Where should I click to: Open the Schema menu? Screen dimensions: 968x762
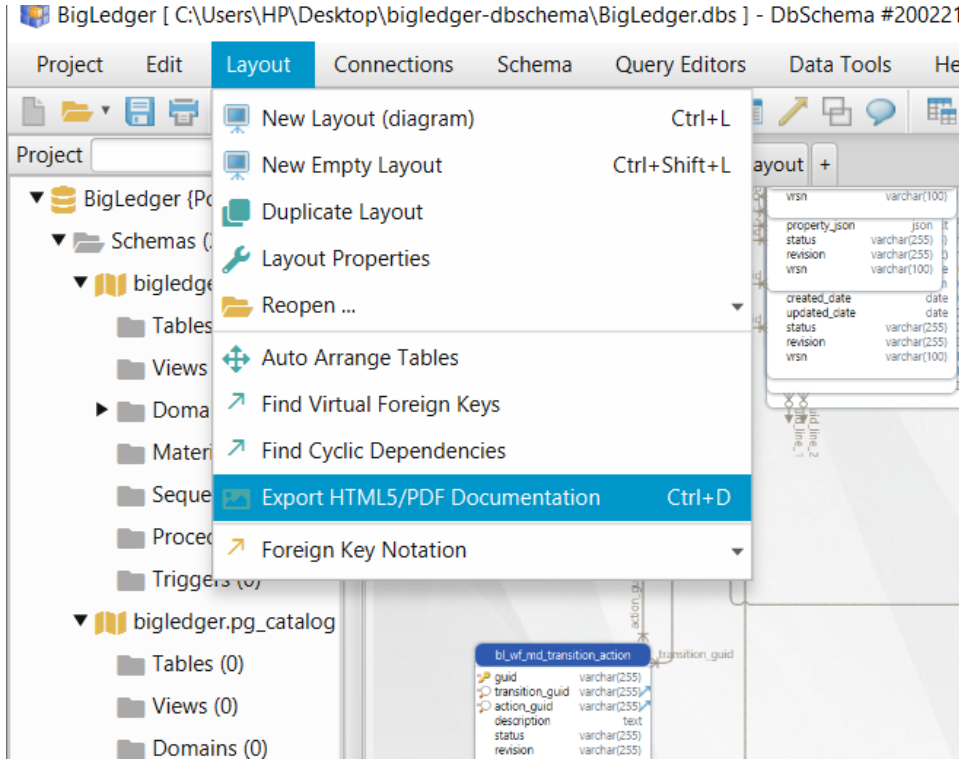point(535,64)
